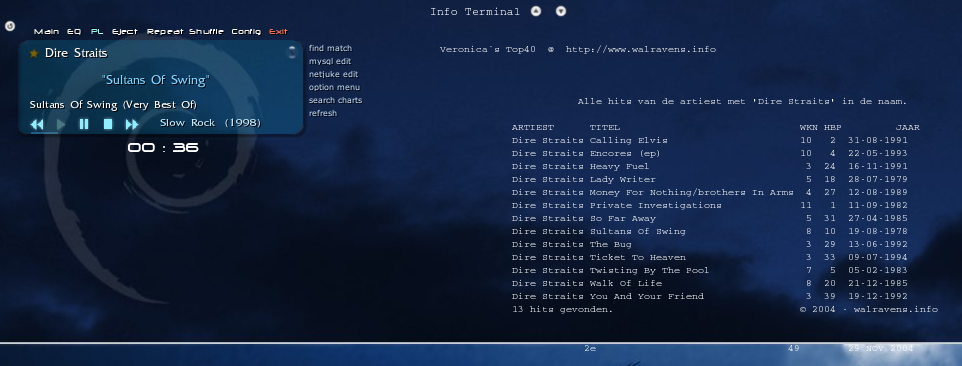This screenshot has height=366, width=962.
Task: Click 'Money For Nothing/brothers In Arms' row
Action: tap(710, 193)
